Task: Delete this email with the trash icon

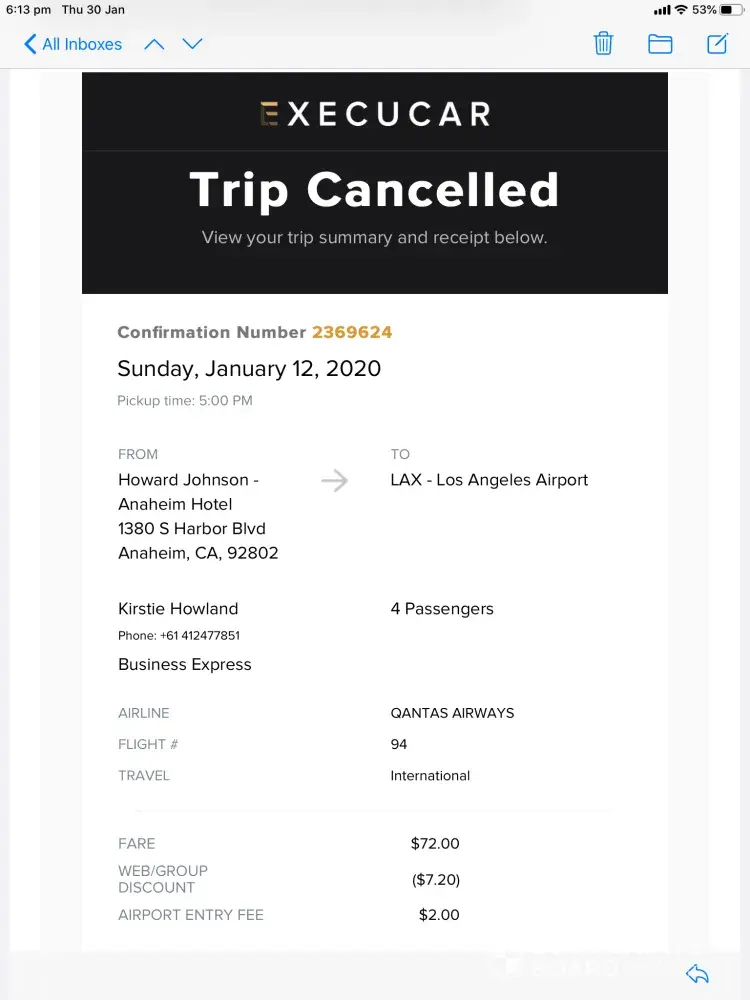Action: (x=603, y=43)
